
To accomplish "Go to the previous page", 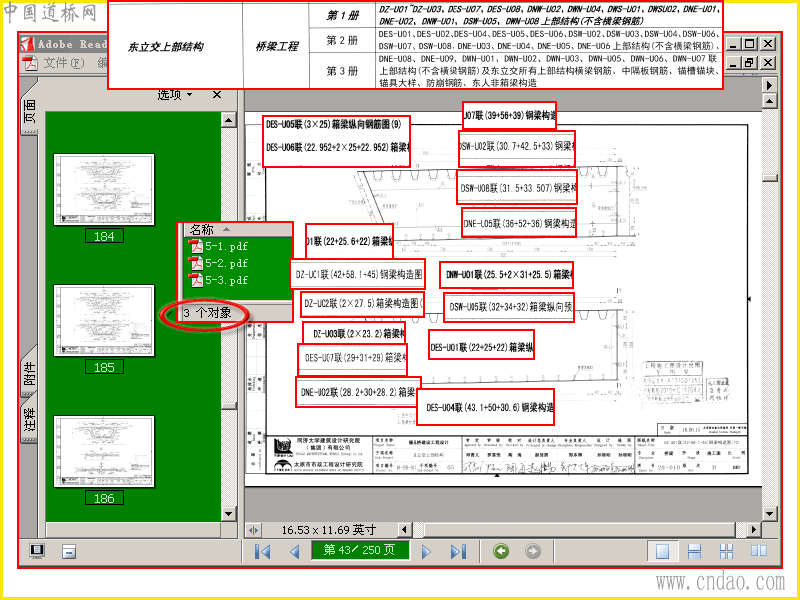I will point(294,552).
